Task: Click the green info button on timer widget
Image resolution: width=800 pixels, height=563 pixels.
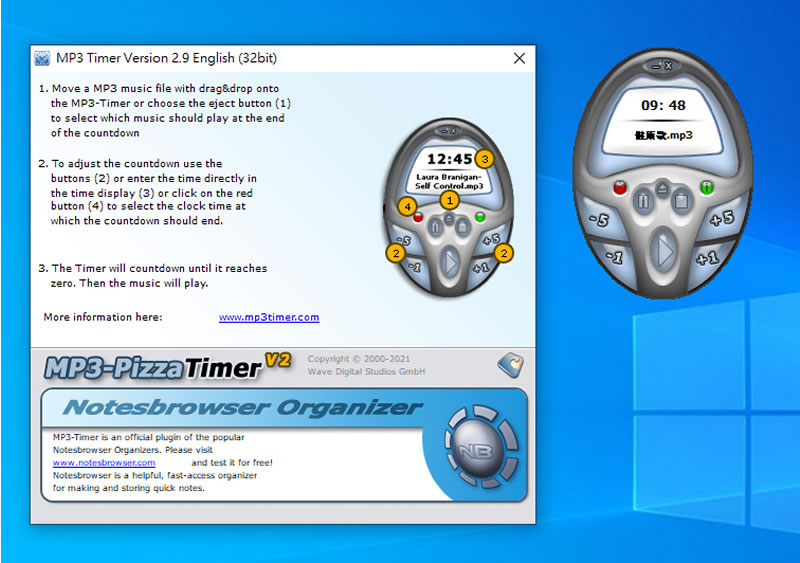Action: click(707, 187)
